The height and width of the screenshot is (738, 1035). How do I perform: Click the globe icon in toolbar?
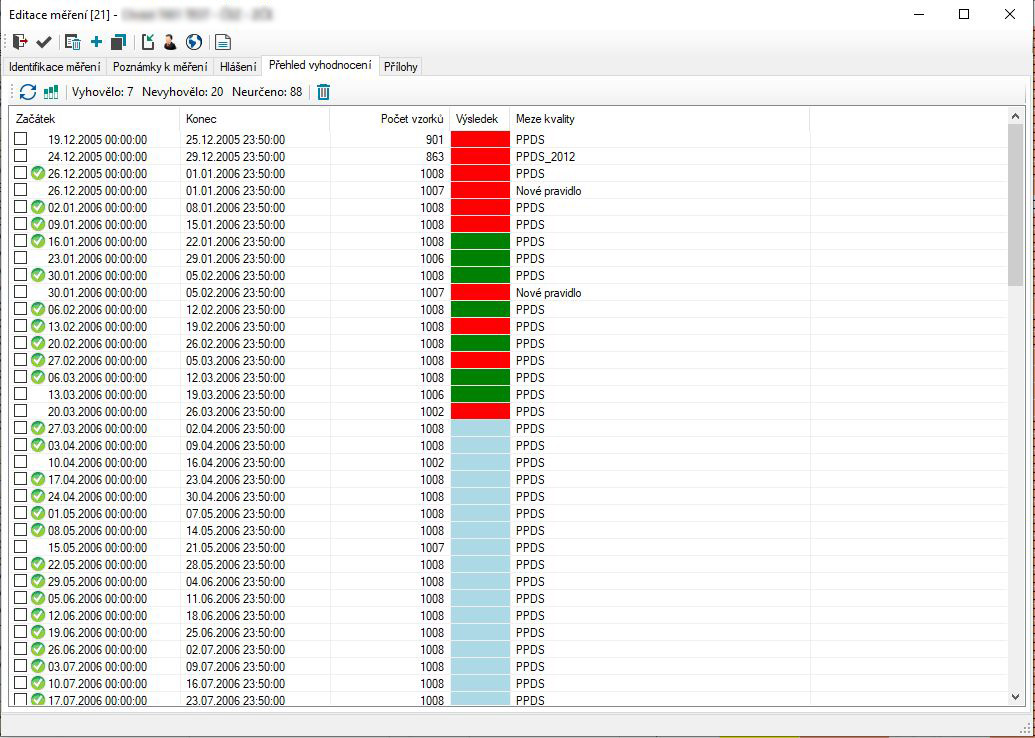194,42
